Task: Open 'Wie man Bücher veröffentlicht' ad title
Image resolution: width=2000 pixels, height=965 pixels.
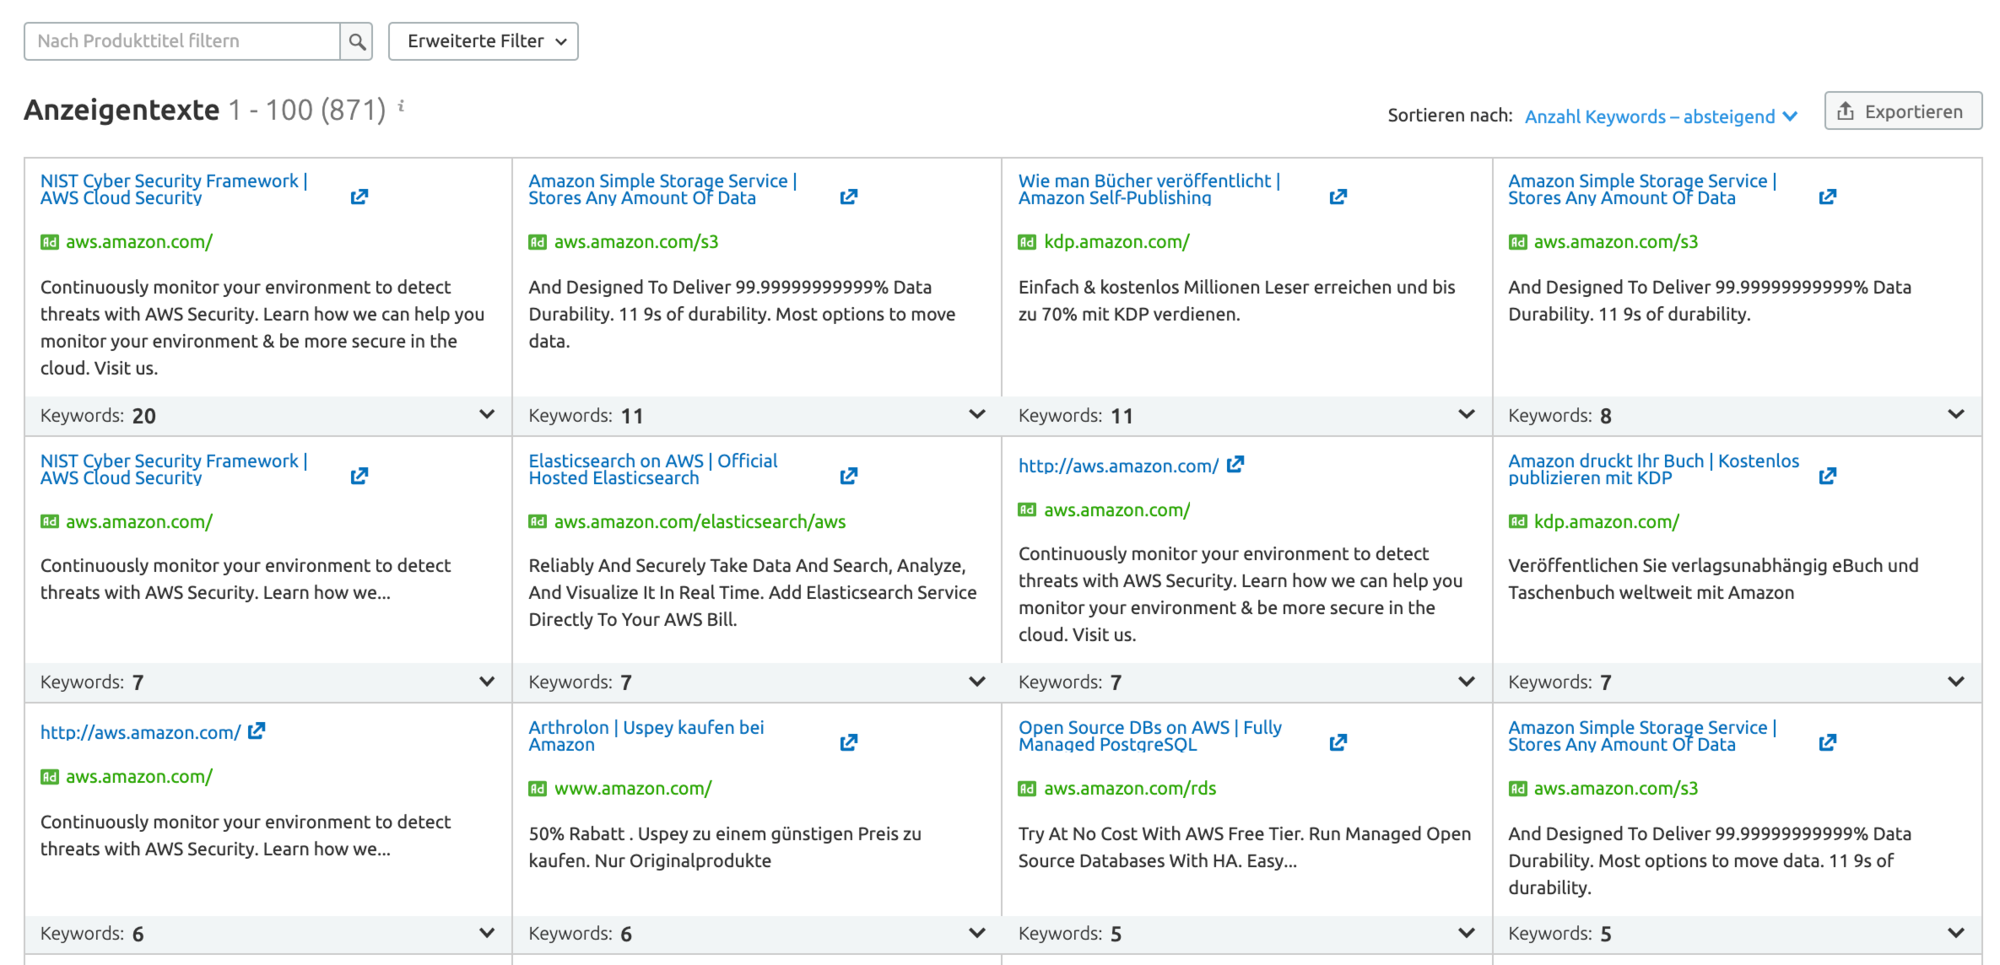Action: pyautogui.click(x=1149, y=189)
